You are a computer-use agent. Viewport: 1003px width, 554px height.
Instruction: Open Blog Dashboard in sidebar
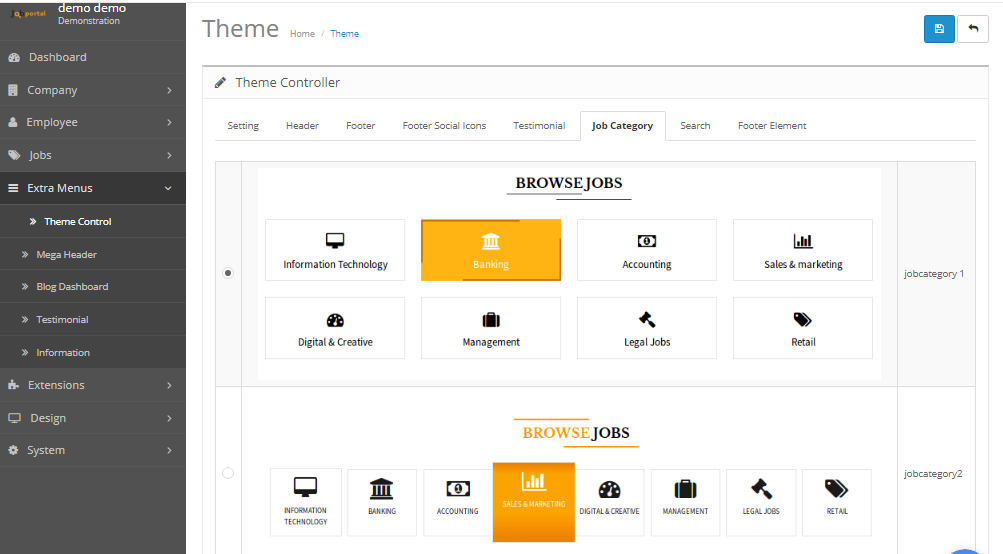pyautogui.click(x=72, y=287)
